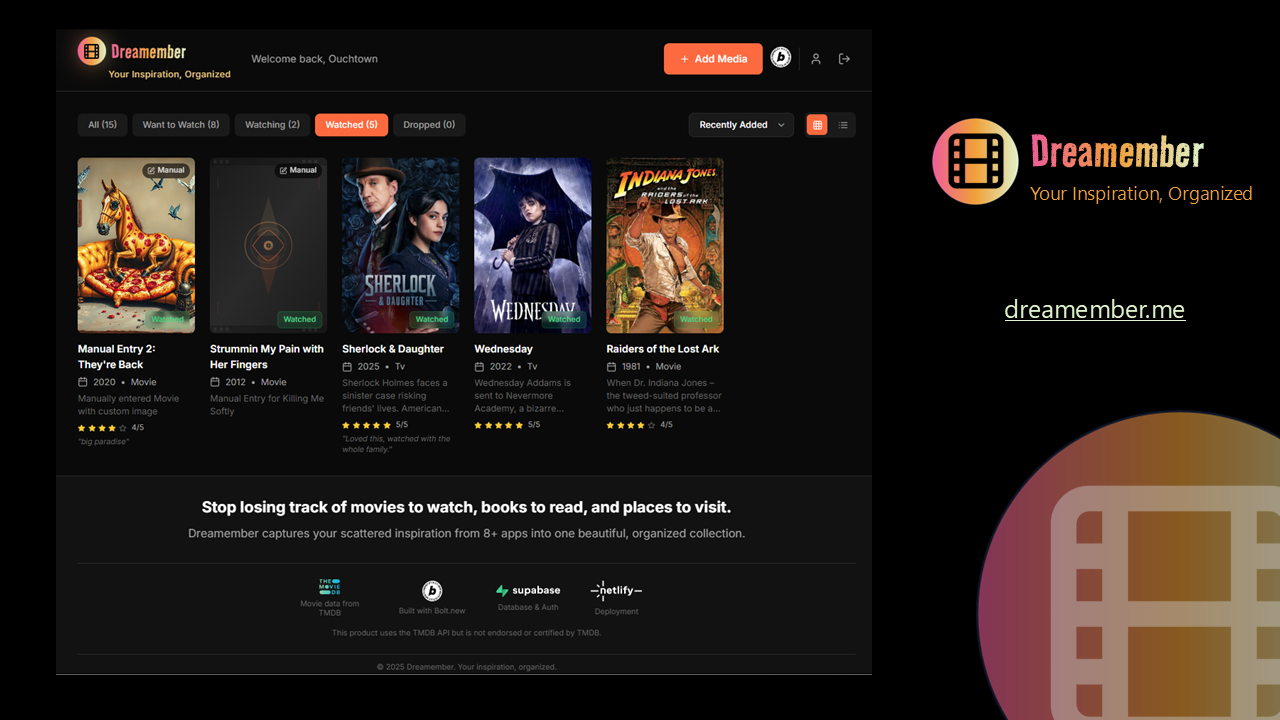Viewport: 1280px width, 720px height.
Task: Click the Raiders of the Lost Ark title
Action: 663,349
